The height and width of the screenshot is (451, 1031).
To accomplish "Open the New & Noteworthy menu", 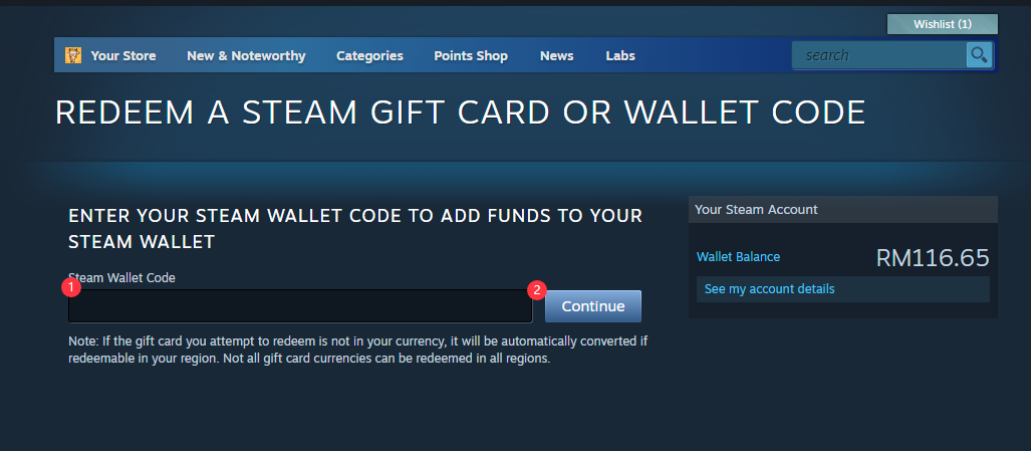I will 246,56.
